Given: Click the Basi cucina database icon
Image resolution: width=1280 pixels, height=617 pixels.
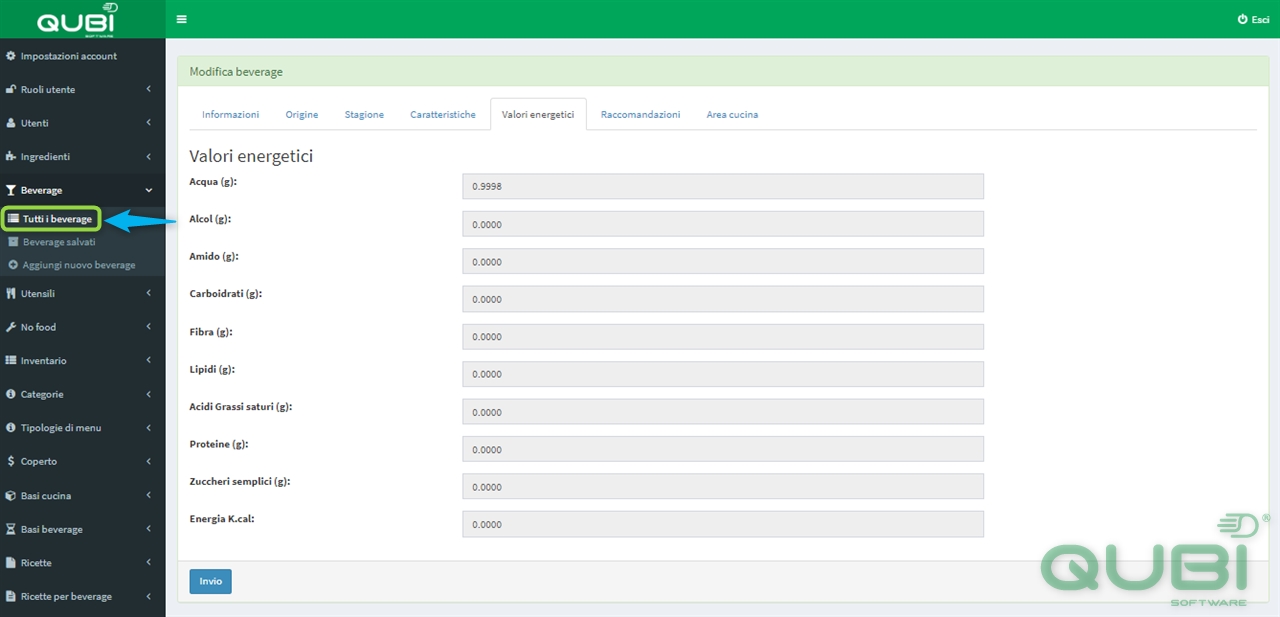Looking at the screenshot, I should pyautogui.click(x=11, y=496).
